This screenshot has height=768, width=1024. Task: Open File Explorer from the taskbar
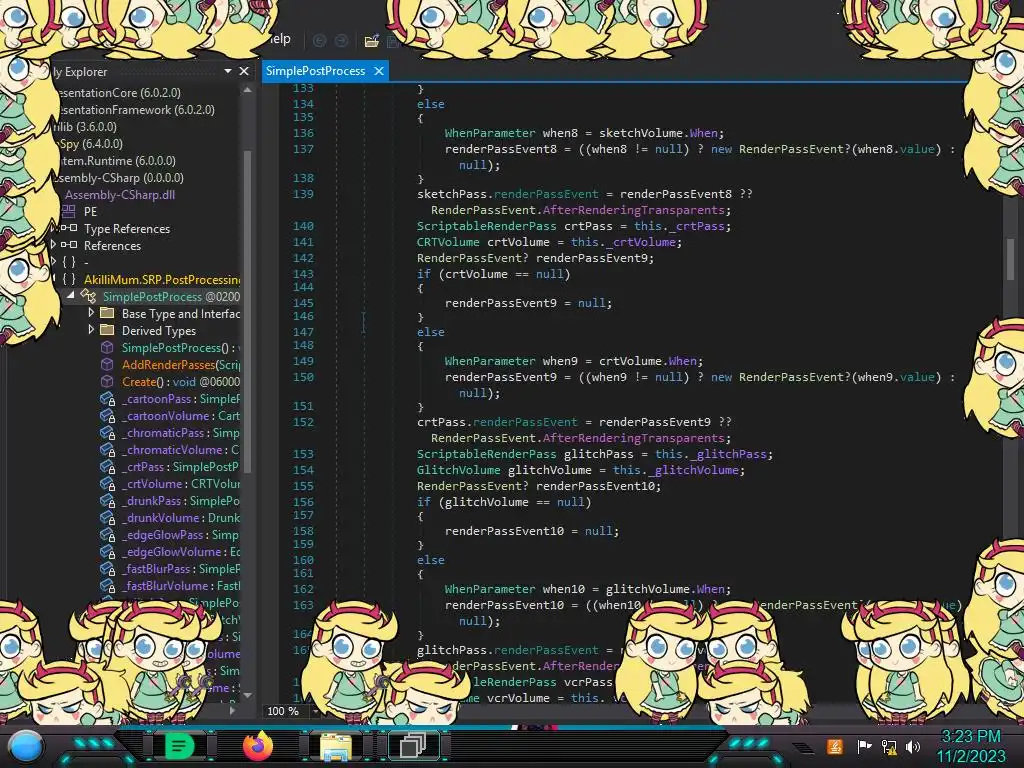pyautogui.click(x=336, y=747)
